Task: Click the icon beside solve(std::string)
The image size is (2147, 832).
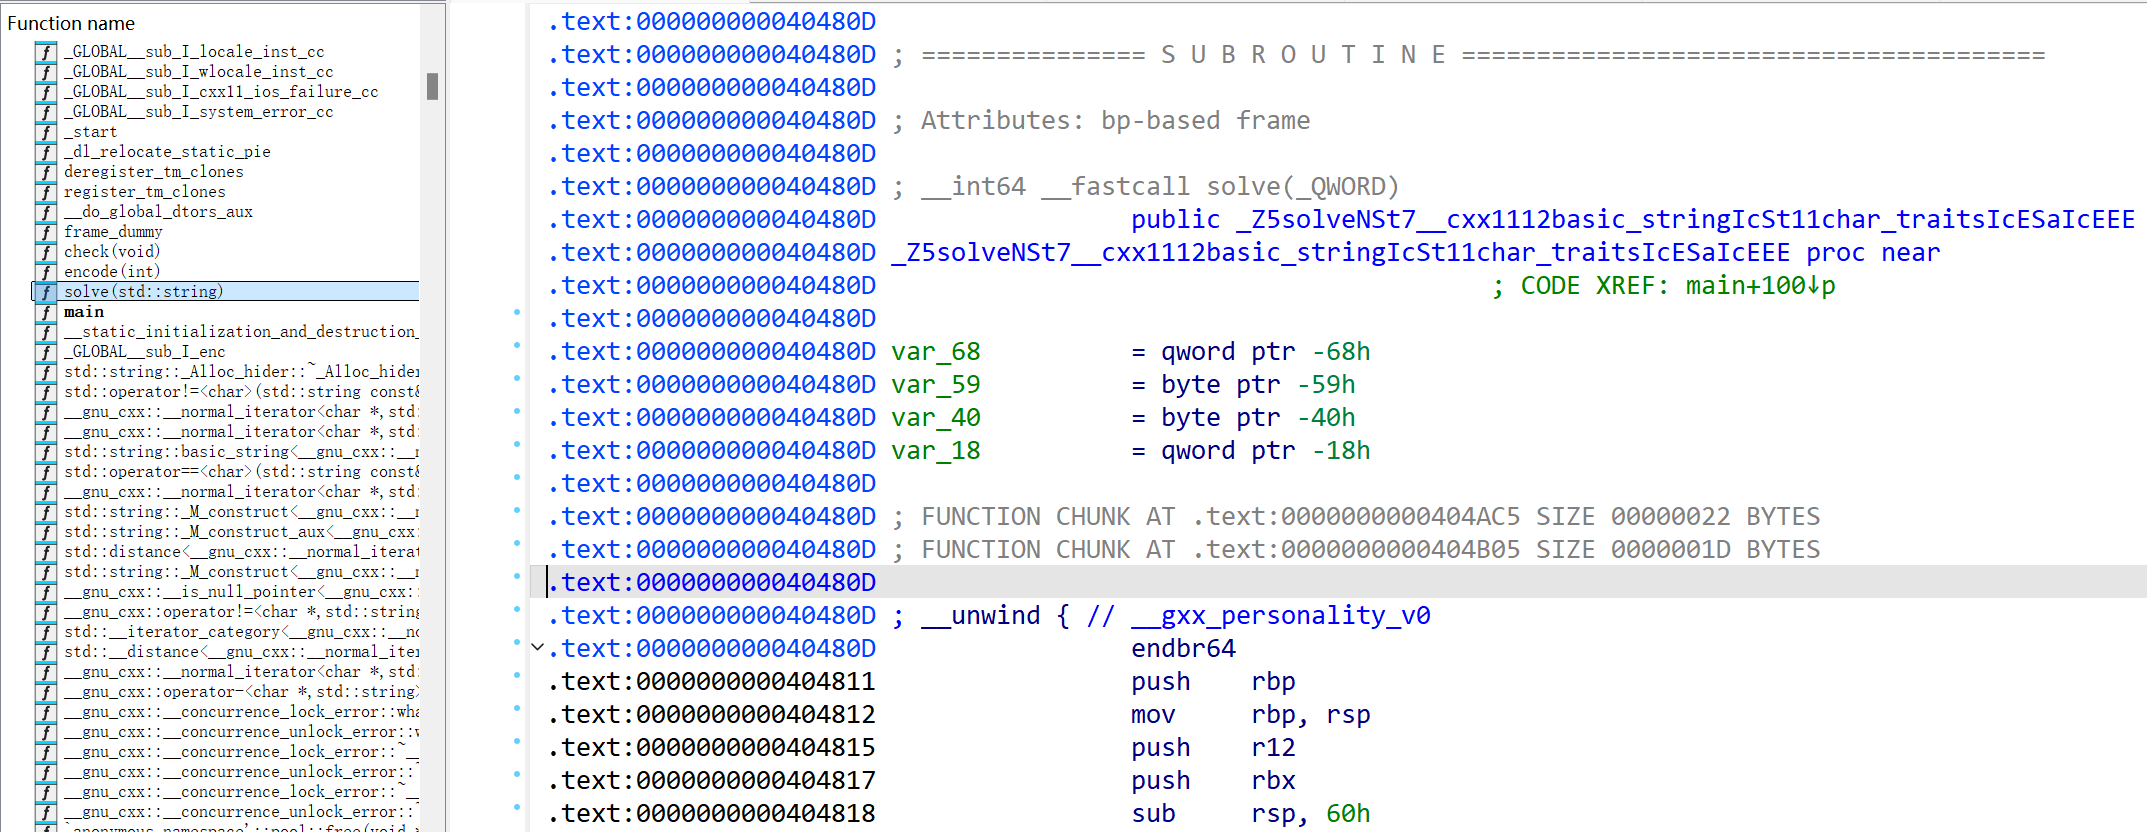Action: coord(45,292)
